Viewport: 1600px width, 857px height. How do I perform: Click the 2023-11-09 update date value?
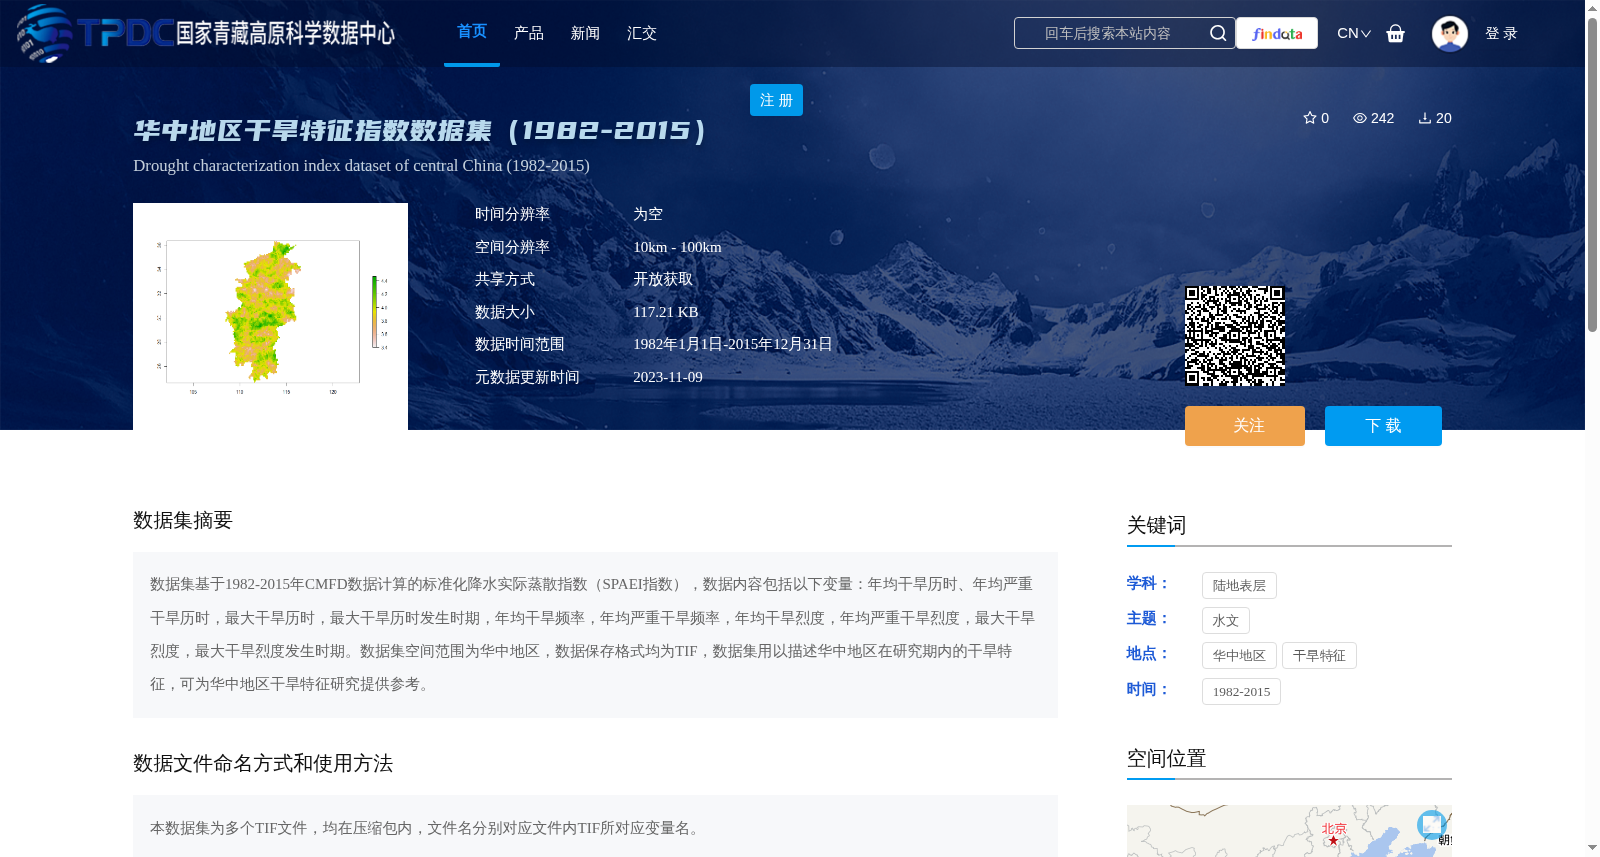[668, 377]
